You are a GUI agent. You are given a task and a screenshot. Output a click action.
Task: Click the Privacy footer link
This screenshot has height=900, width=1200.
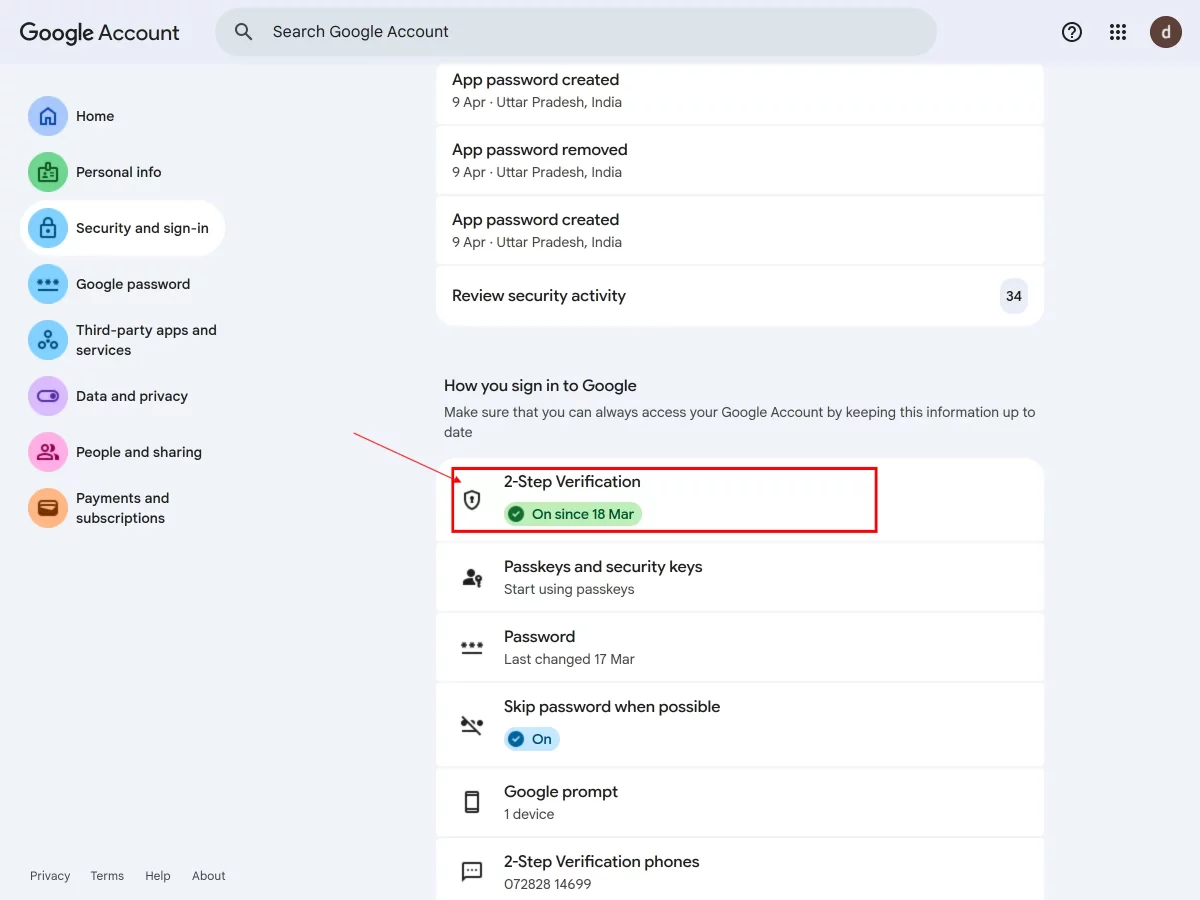coord(50,876)
